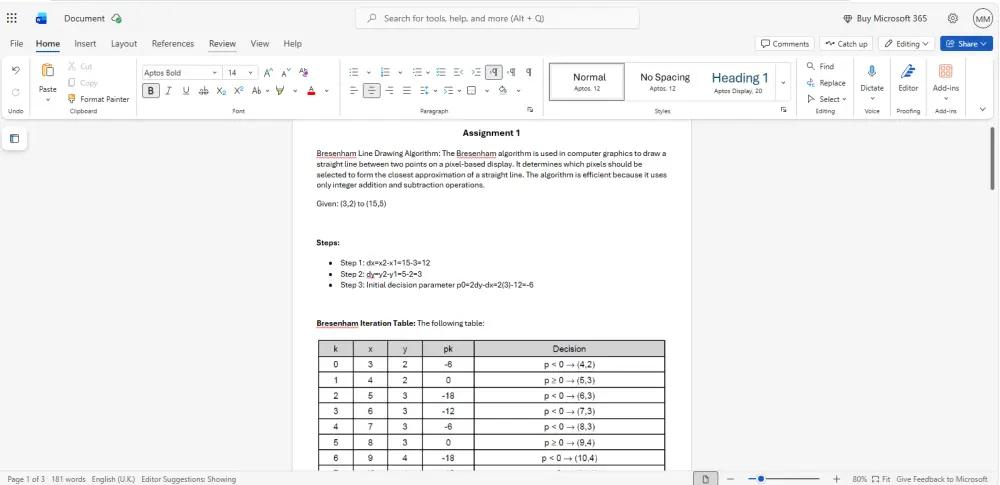Click the search box for tools and help
Image resolution: width=1000 pixels, height=485 pixels.
click(497, 19)
